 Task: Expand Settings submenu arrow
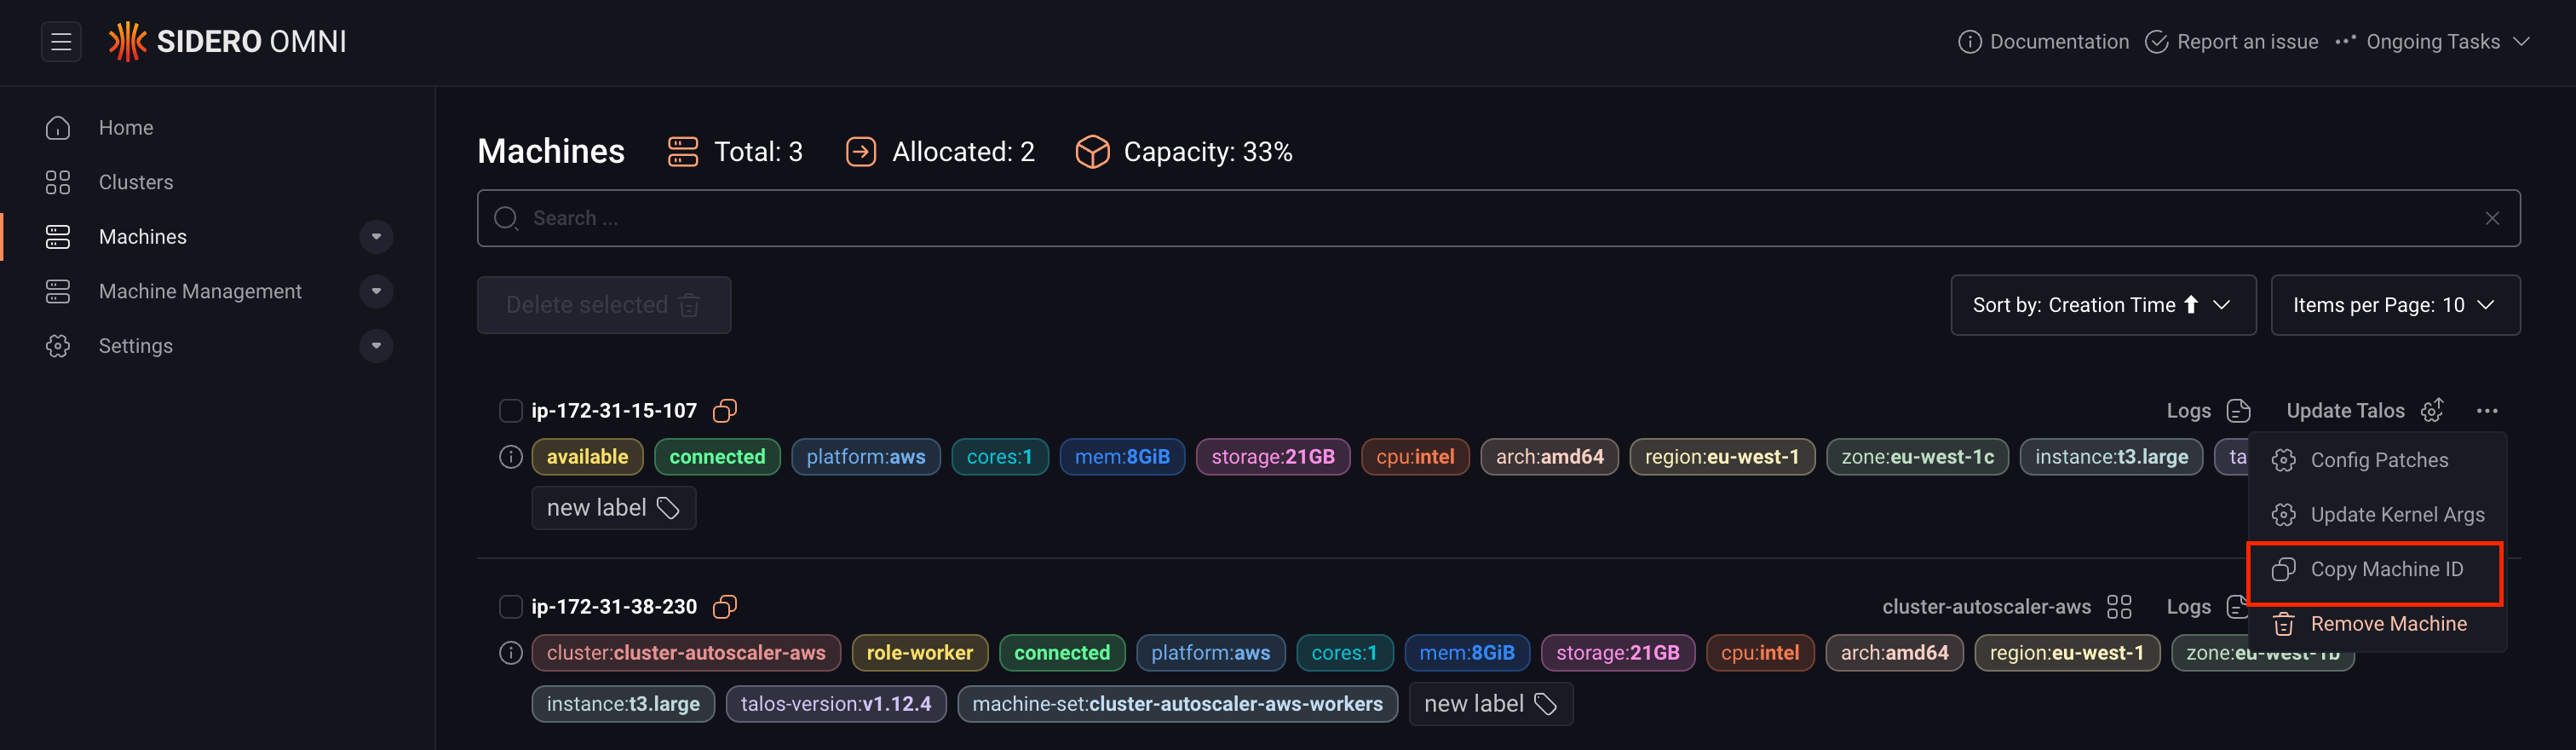(x=376, y=346)
